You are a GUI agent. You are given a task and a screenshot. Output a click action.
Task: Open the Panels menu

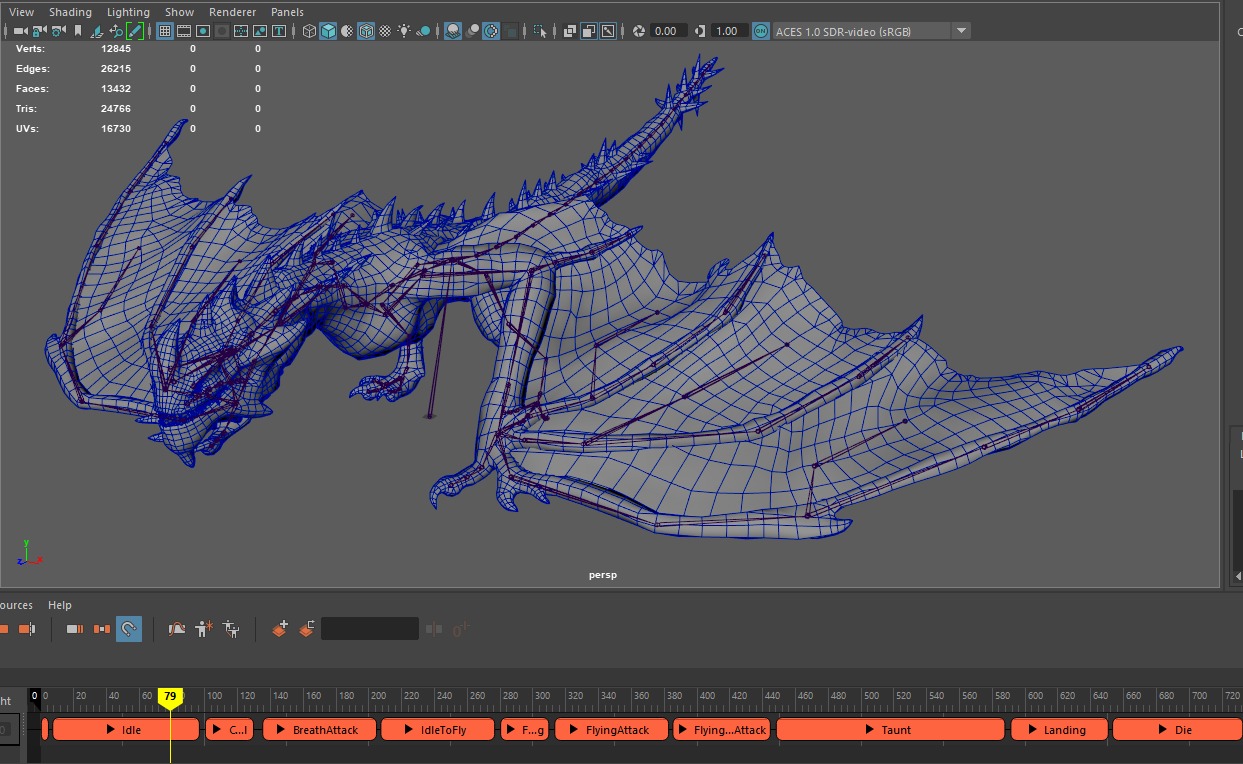(287, 12)
